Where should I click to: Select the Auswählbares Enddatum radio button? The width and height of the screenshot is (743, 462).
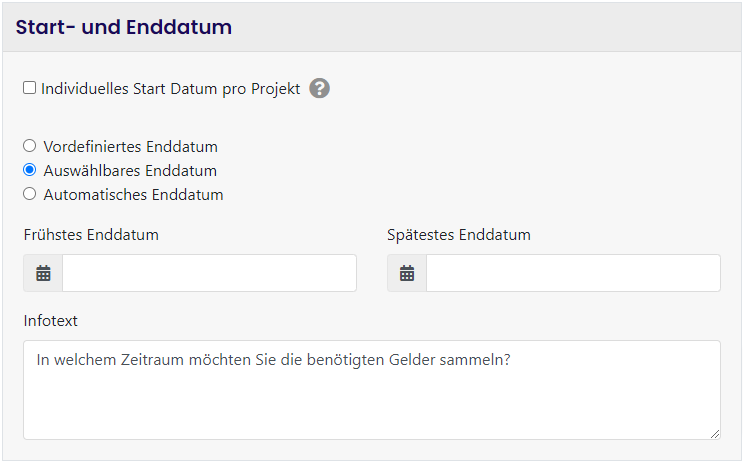30,170
